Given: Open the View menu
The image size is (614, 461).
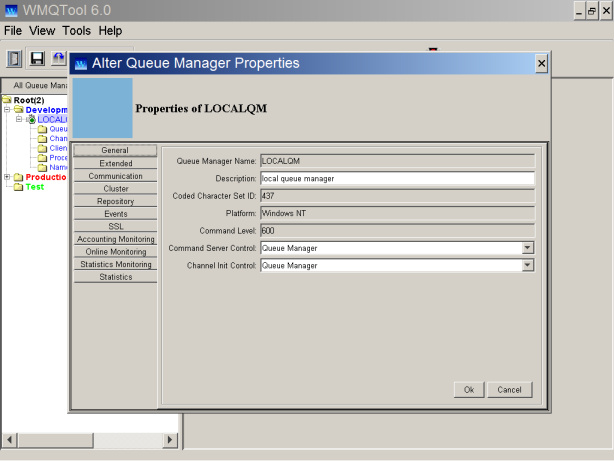Looking at the screenshot, I should (x=42, y=31).
